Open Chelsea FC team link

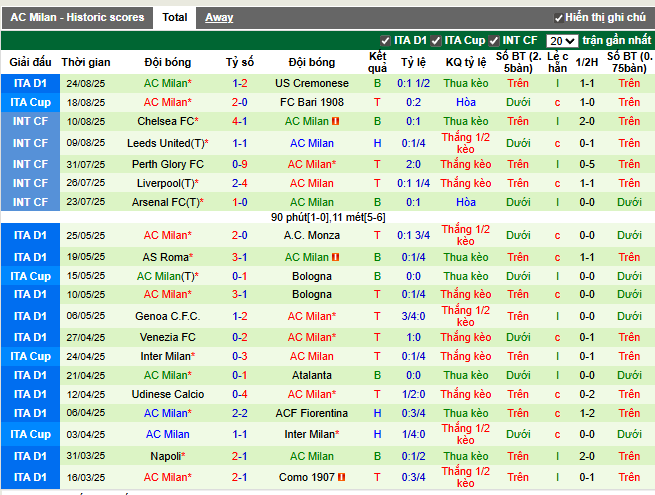point(165,121)
